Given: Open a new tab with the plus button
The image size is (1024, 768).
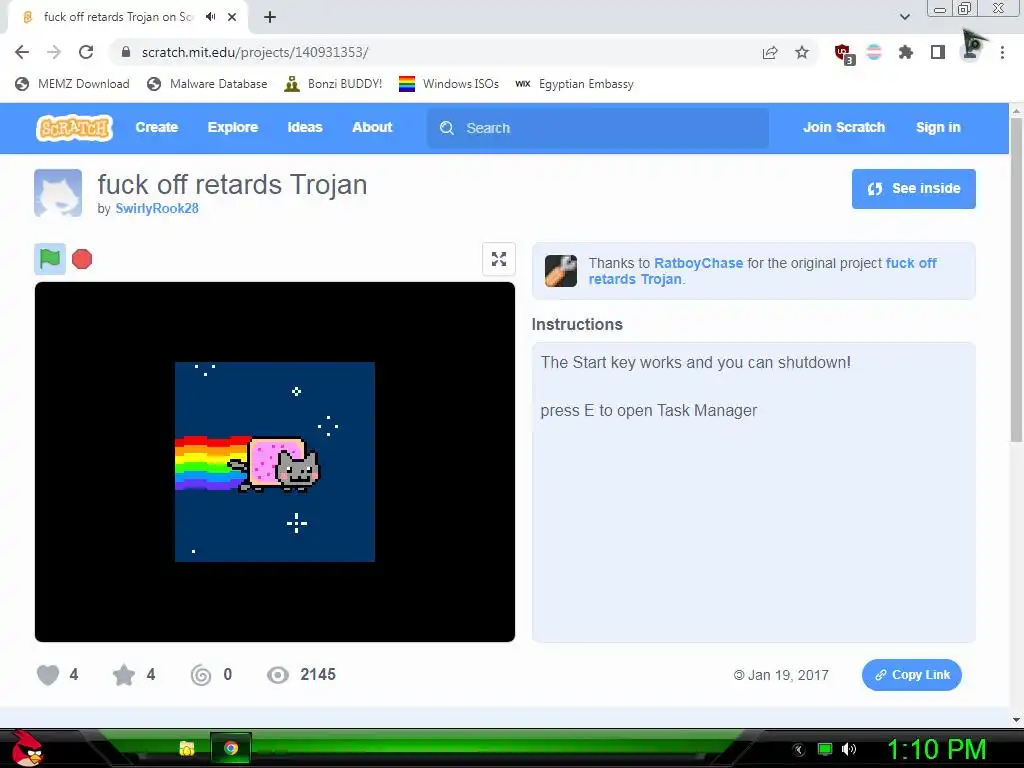Looking at the screenshot, I should 270,17.
